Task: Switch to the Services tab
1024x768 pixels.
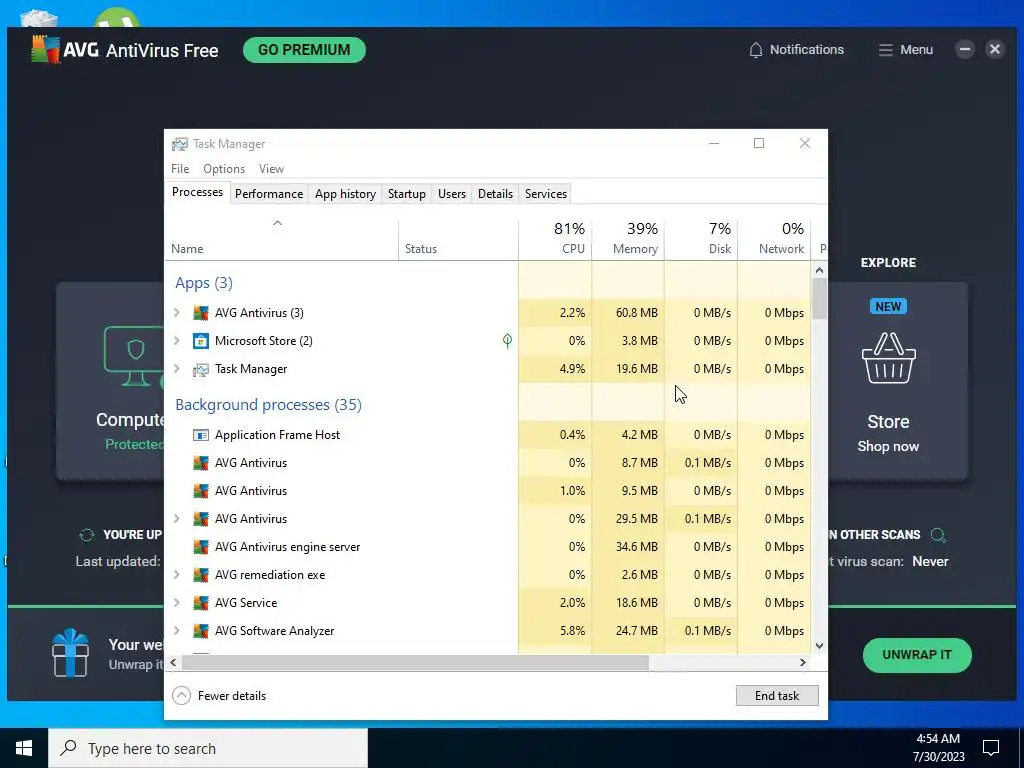Action: (x=546, y=194)
